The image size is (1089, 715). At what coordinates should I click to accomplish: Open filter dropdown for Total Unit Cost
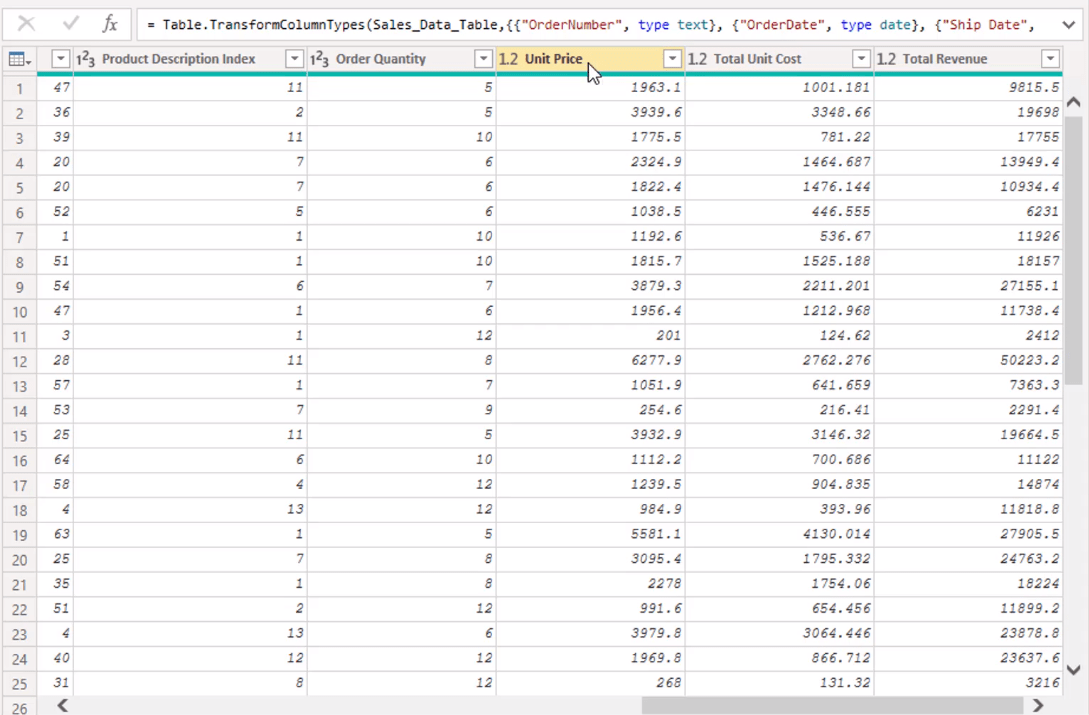tap(861, 59)
